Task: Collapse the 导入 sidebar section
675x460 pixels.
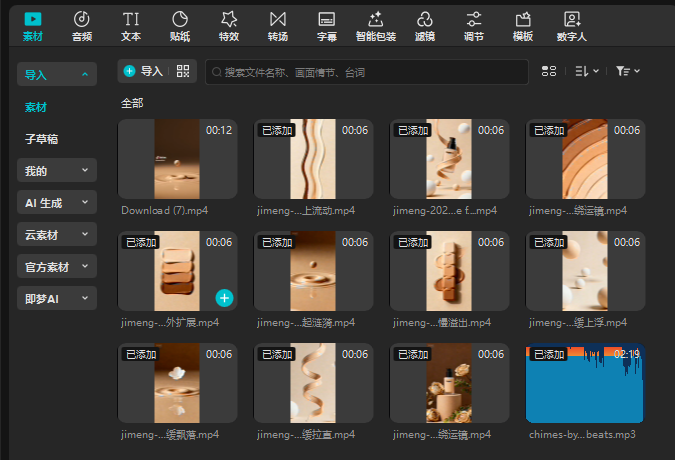Action: click(57, 74)
